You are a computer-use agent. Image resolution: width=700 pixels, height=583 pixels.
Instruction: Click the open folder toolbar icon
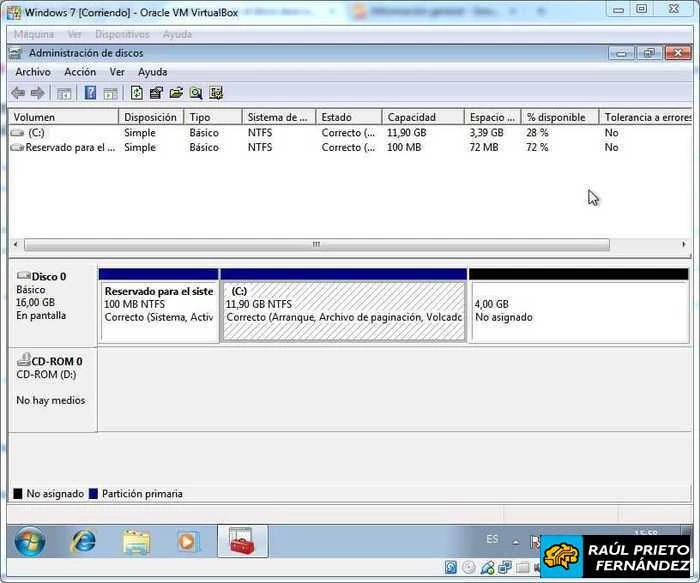click(x=176, y=93)
